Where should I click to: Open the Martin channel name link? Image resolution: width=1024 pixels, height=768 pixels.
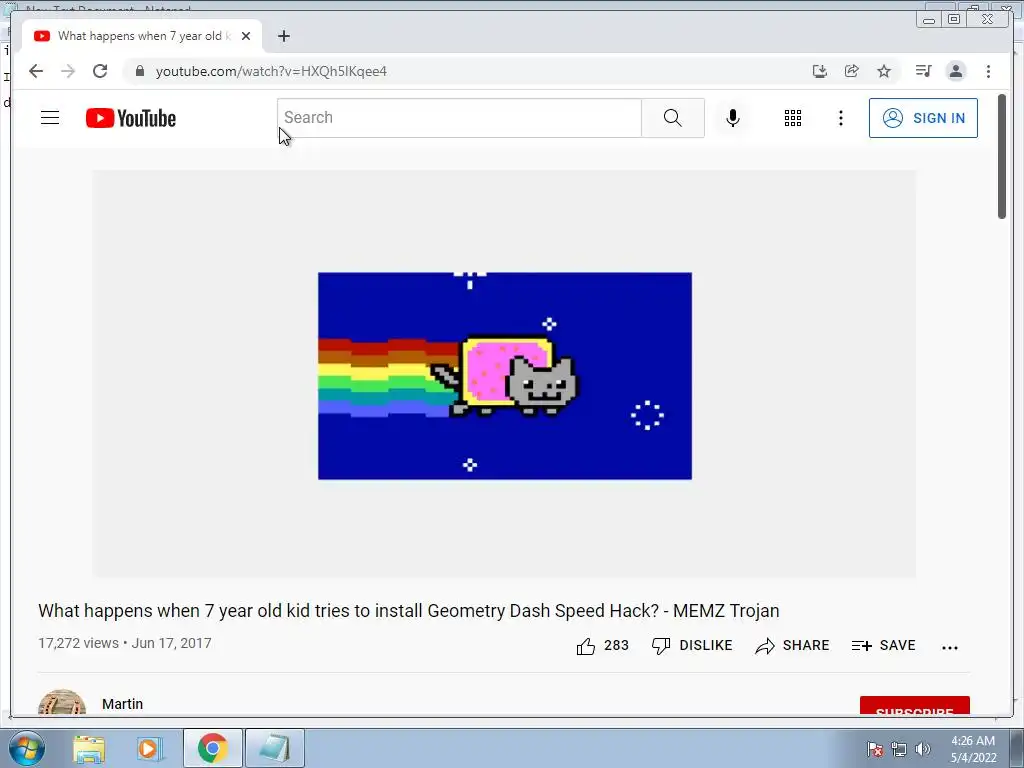point(122,704)
